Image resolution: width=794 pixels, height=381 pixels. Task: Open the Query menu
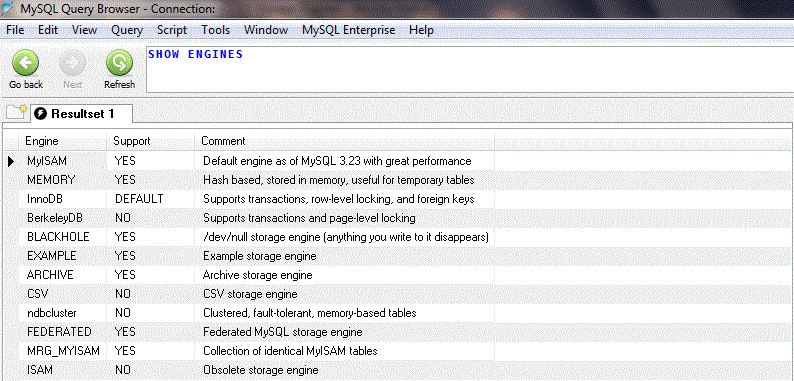(127, 30)
